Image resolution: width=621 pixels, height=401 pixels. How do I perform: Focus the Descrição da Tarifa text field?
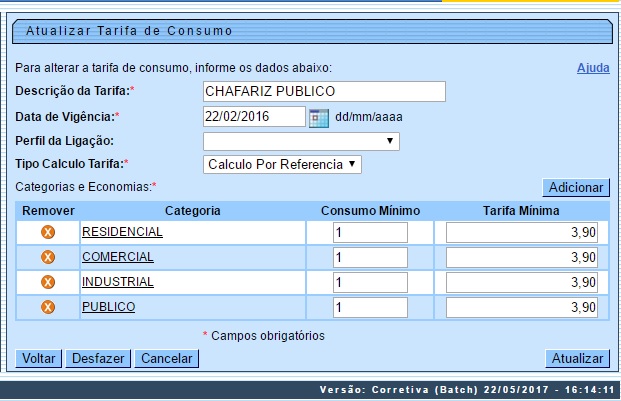[x=323, y=92]
